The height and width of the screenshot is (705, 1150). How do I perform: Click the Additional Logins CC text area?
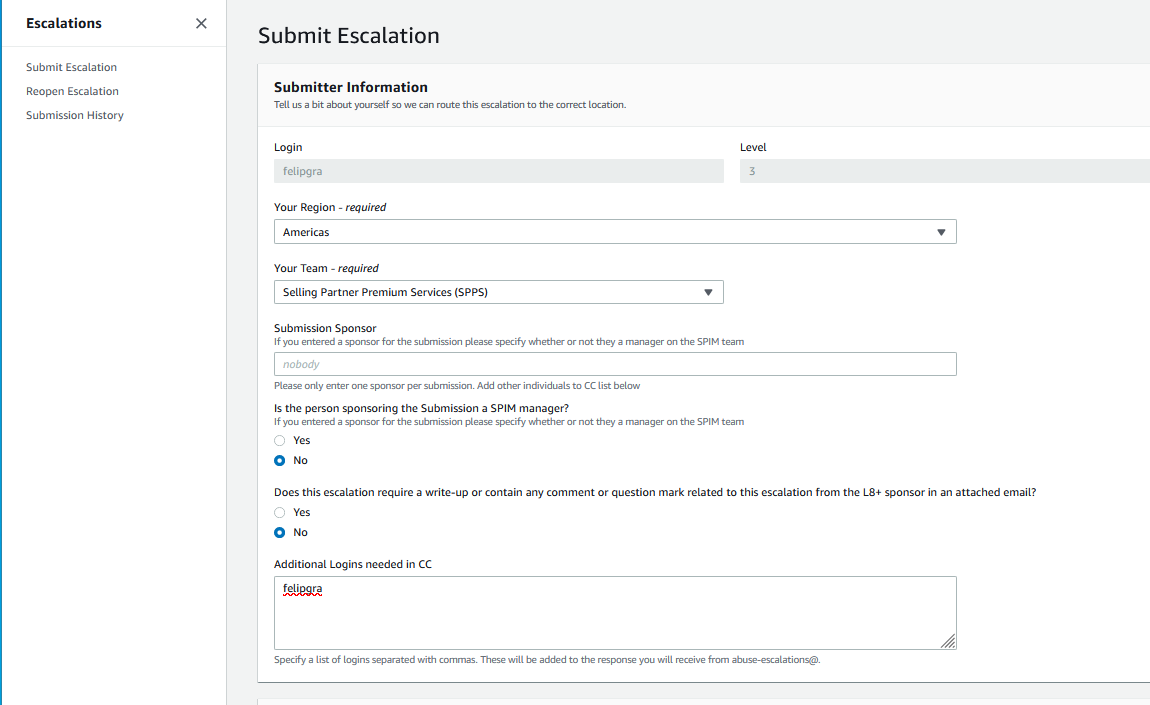[614, 612]
